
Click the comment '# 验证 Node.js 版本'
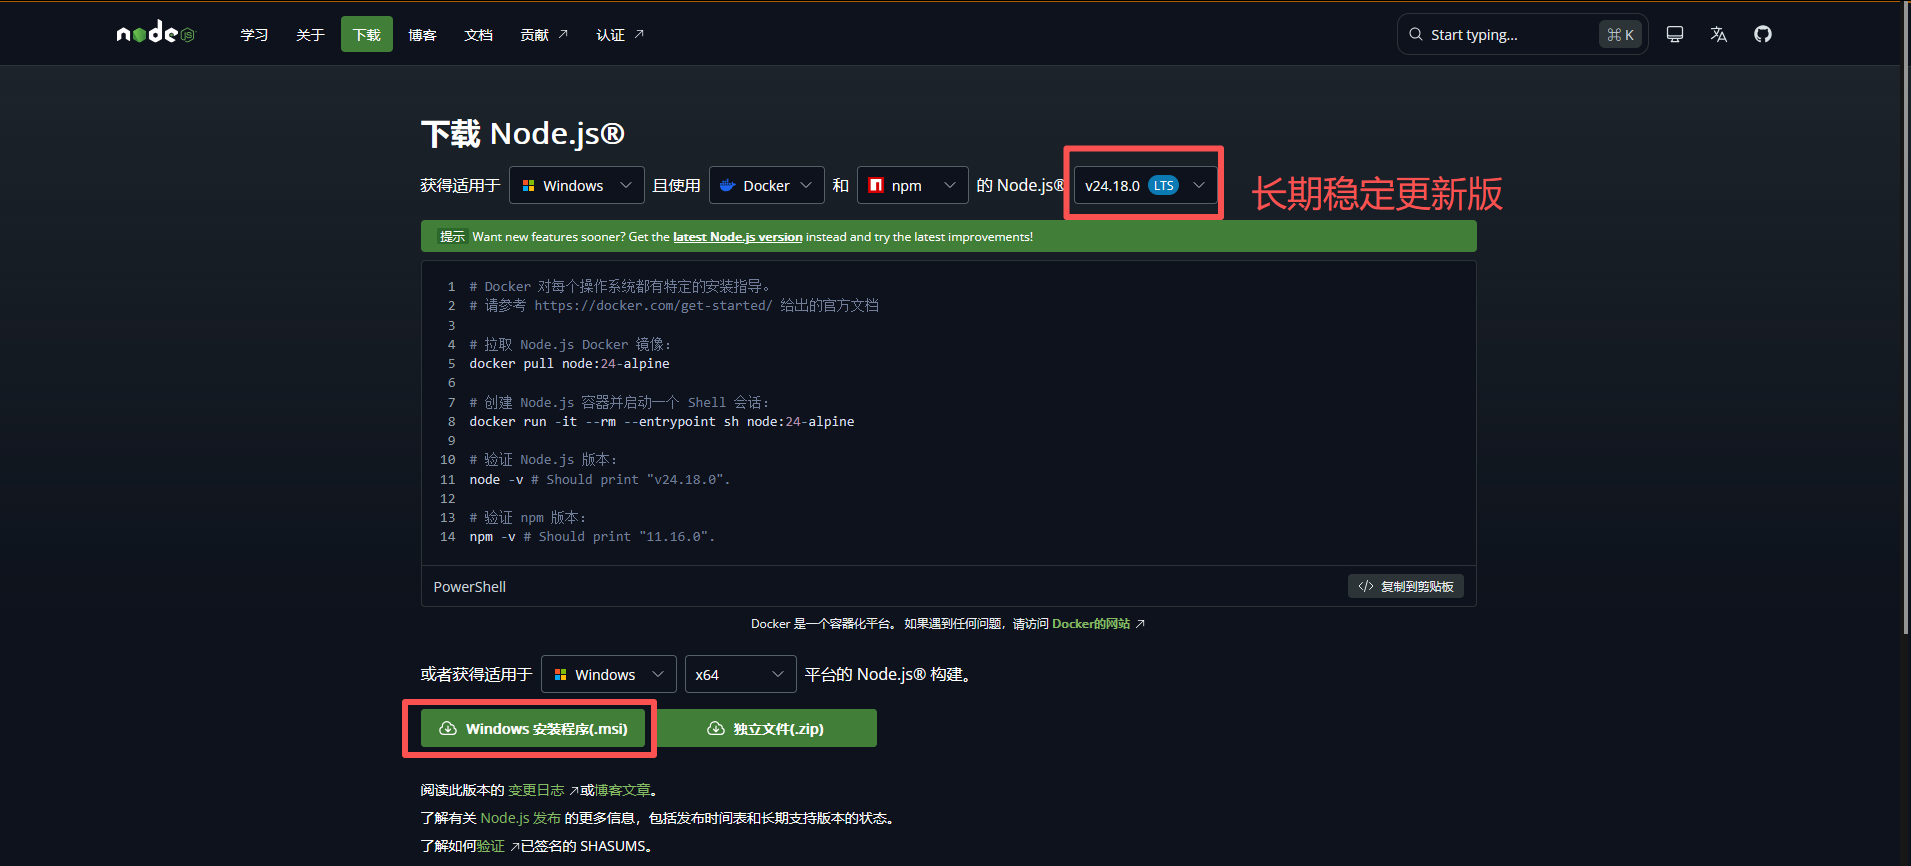[543, 460]
